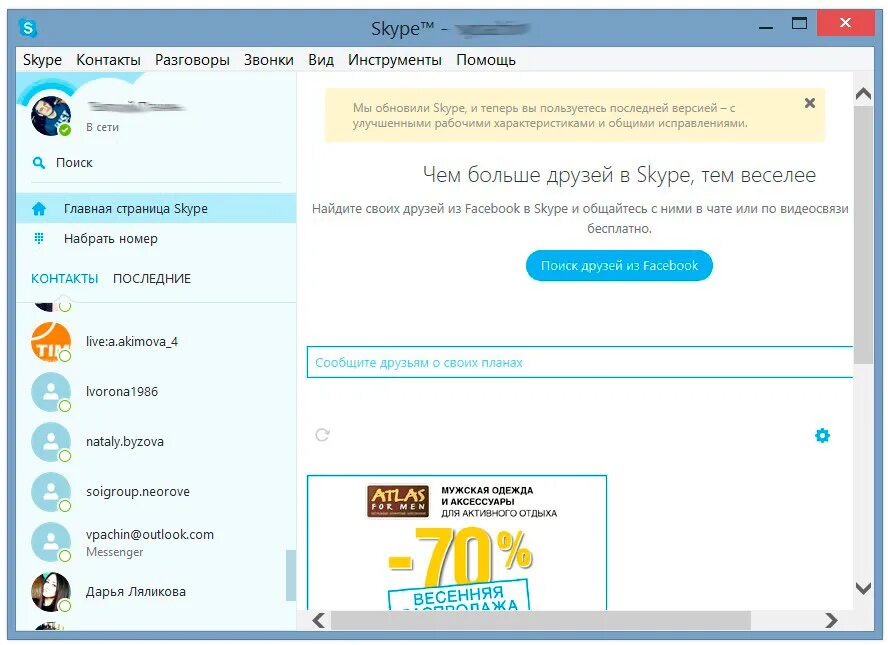Switch to the КОНТАКТЫ tab
The width and height of the screenshot is (888, 645).
[65, 279]
